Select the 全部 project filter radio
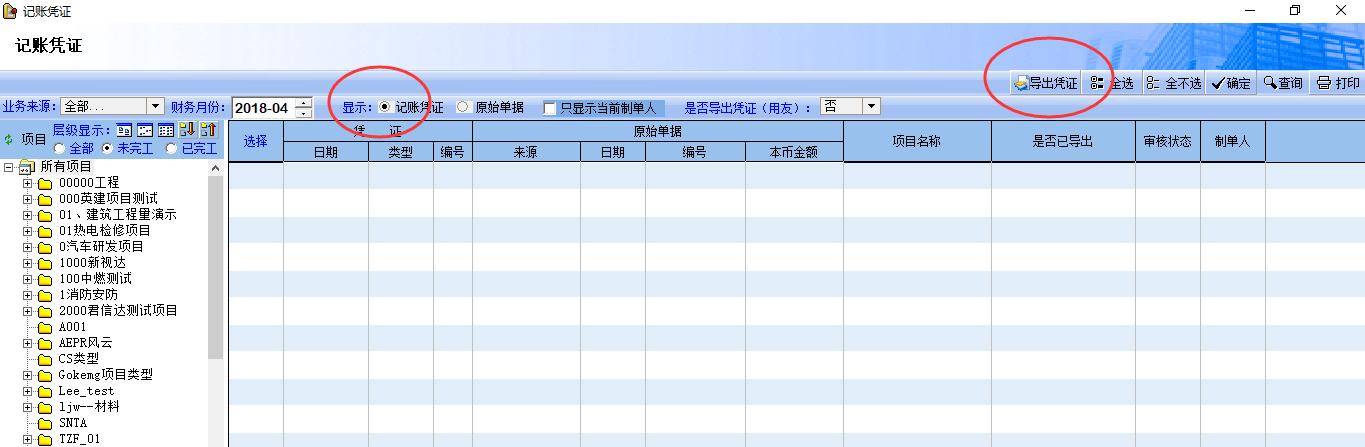Screen dimensions: 1365x447 [60, 148]
